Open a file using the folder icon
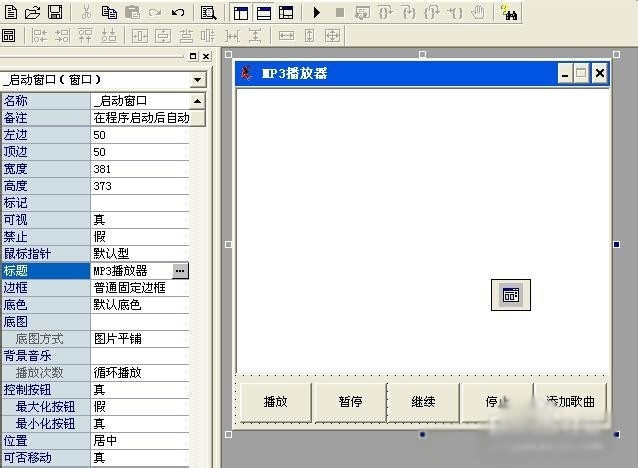Viewport: 638px width, 468px height. pos(33,12)
